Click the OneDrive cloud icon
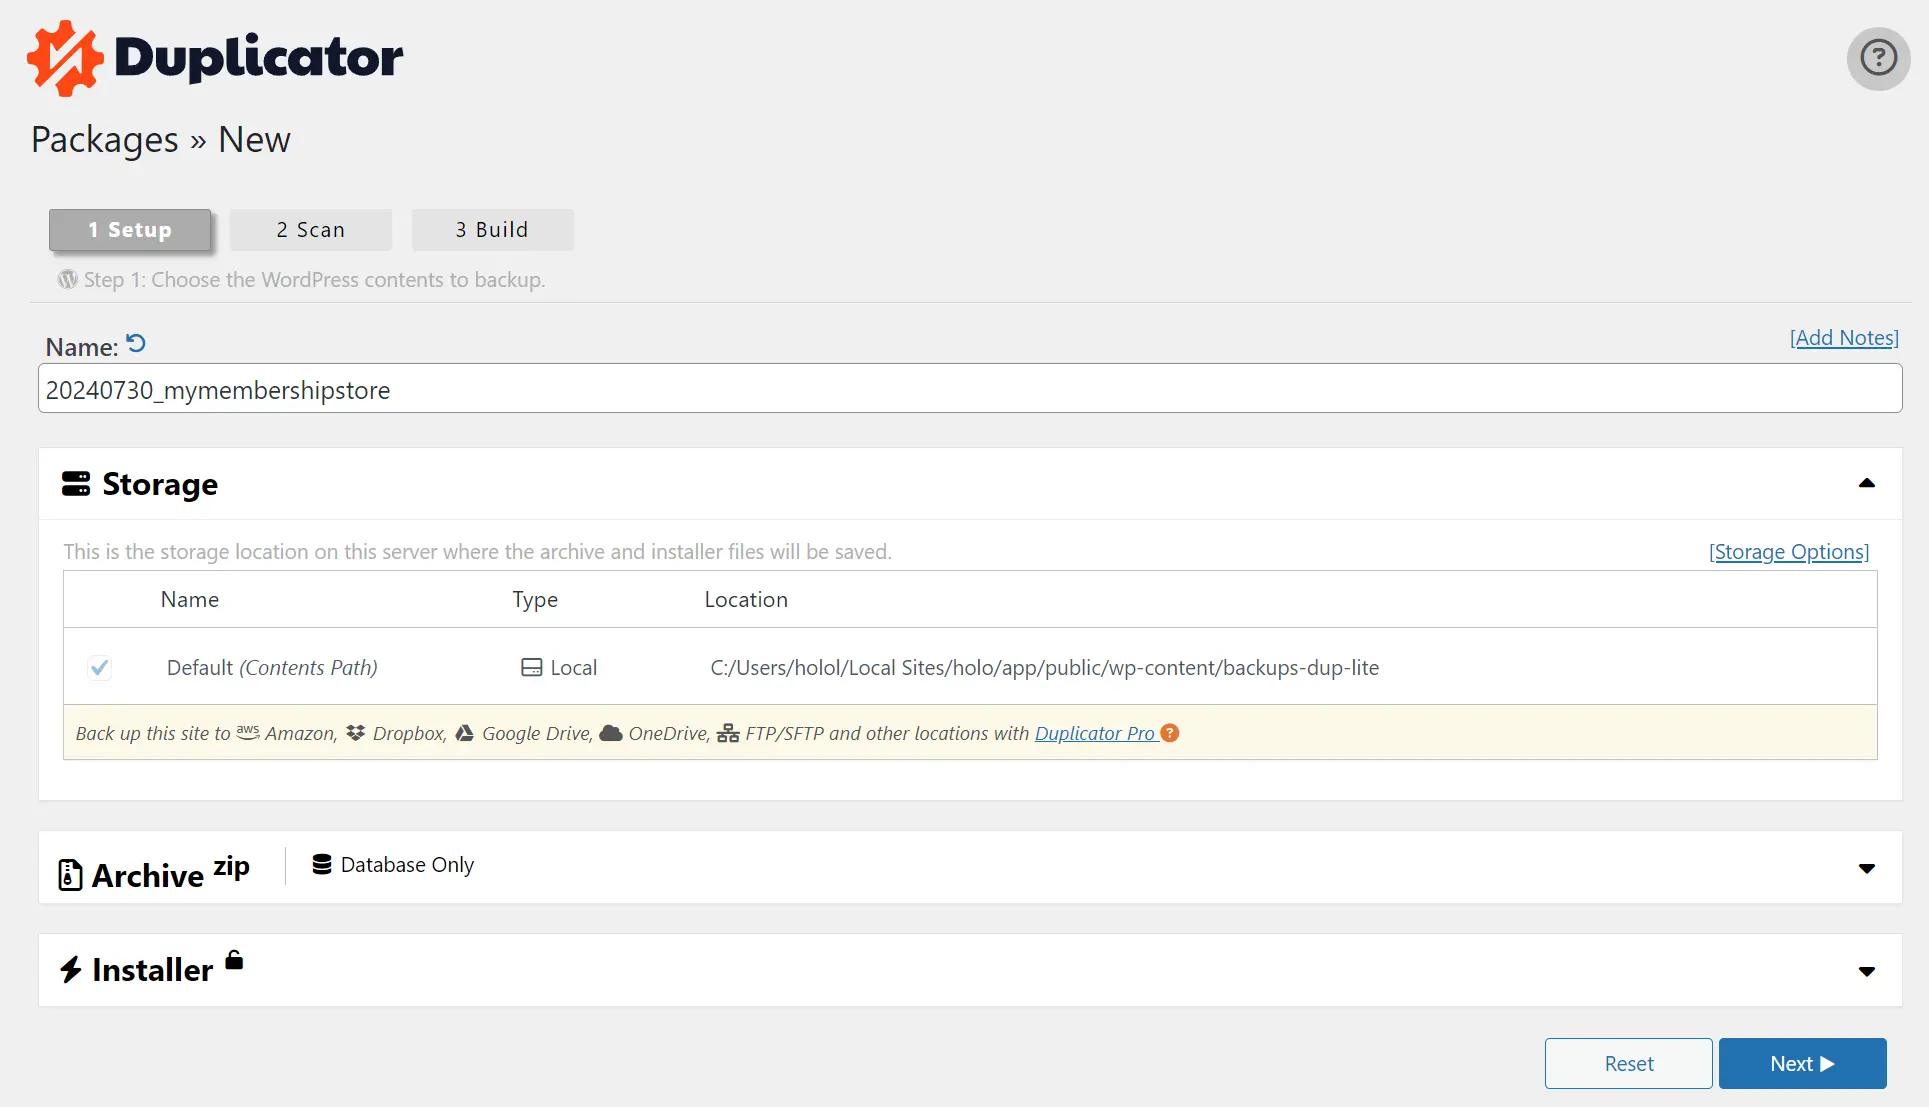Image resolution: width=1929 pixels, height=1107 pixels. [x=611, y=733]
